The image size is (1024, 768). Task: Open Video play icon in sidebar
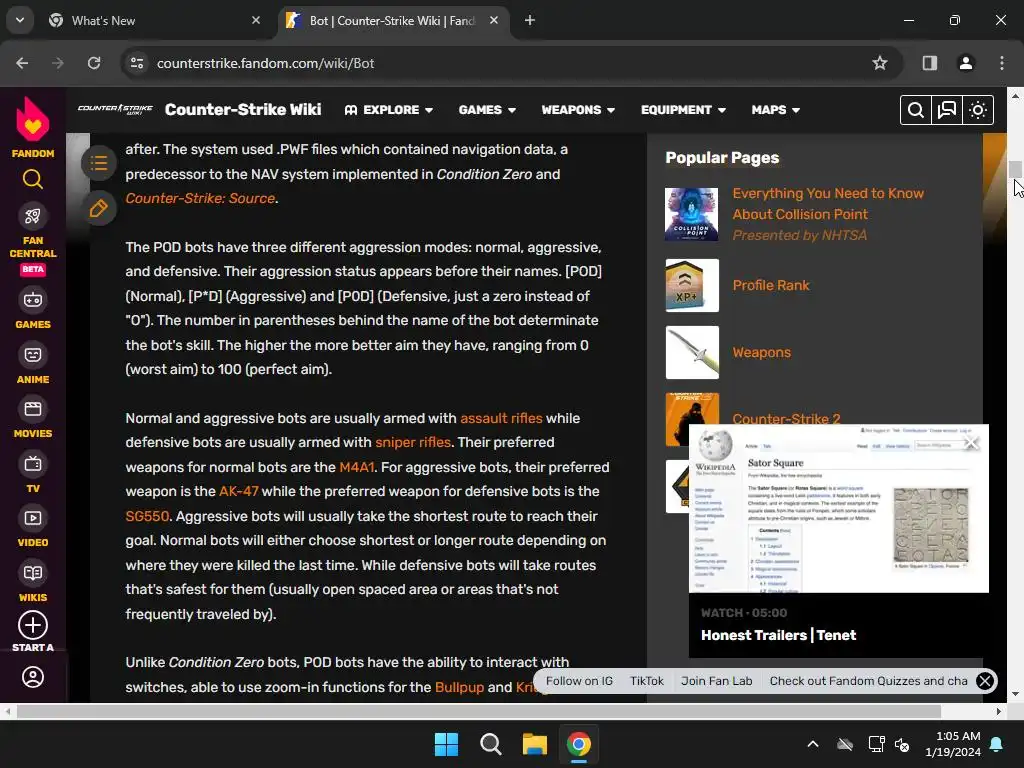[x=33, y=519]
